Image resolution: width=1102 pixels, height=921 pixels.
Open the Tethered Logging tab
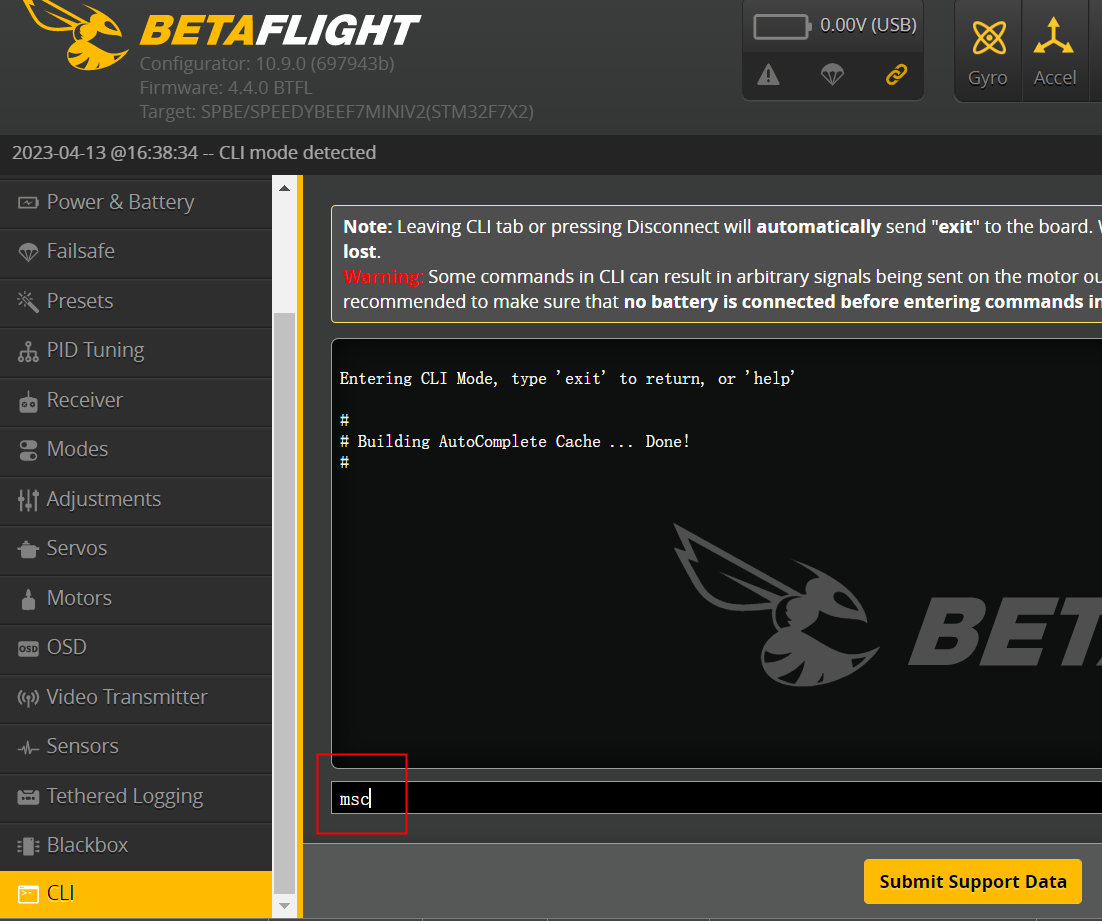(136, 797)
